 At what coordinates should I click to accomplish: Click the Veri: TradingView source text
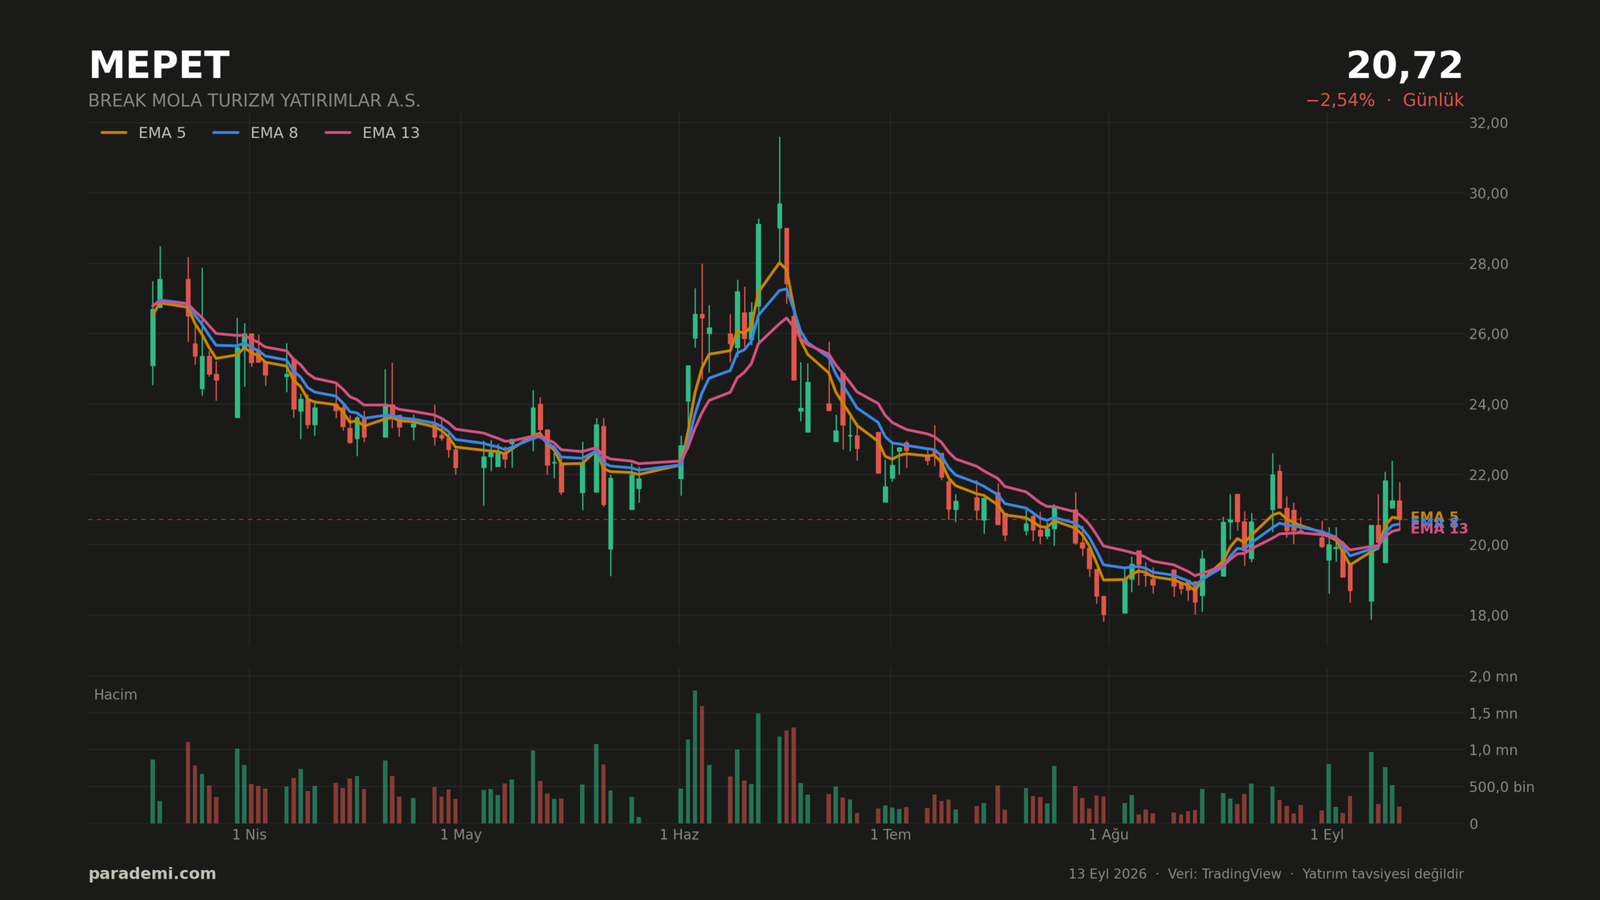tap(1224, 874)
